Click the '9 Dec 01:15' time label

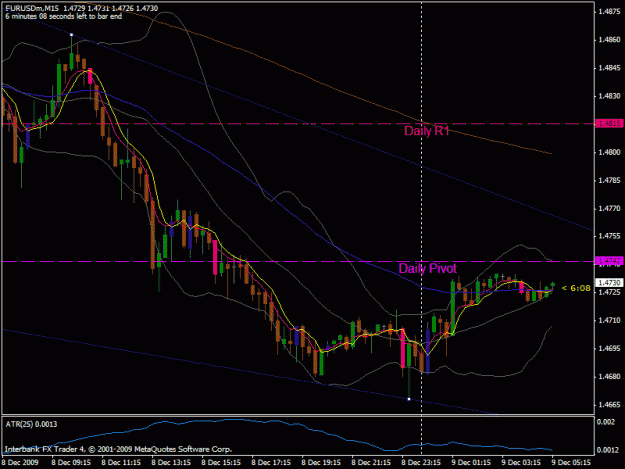[471, 463]
